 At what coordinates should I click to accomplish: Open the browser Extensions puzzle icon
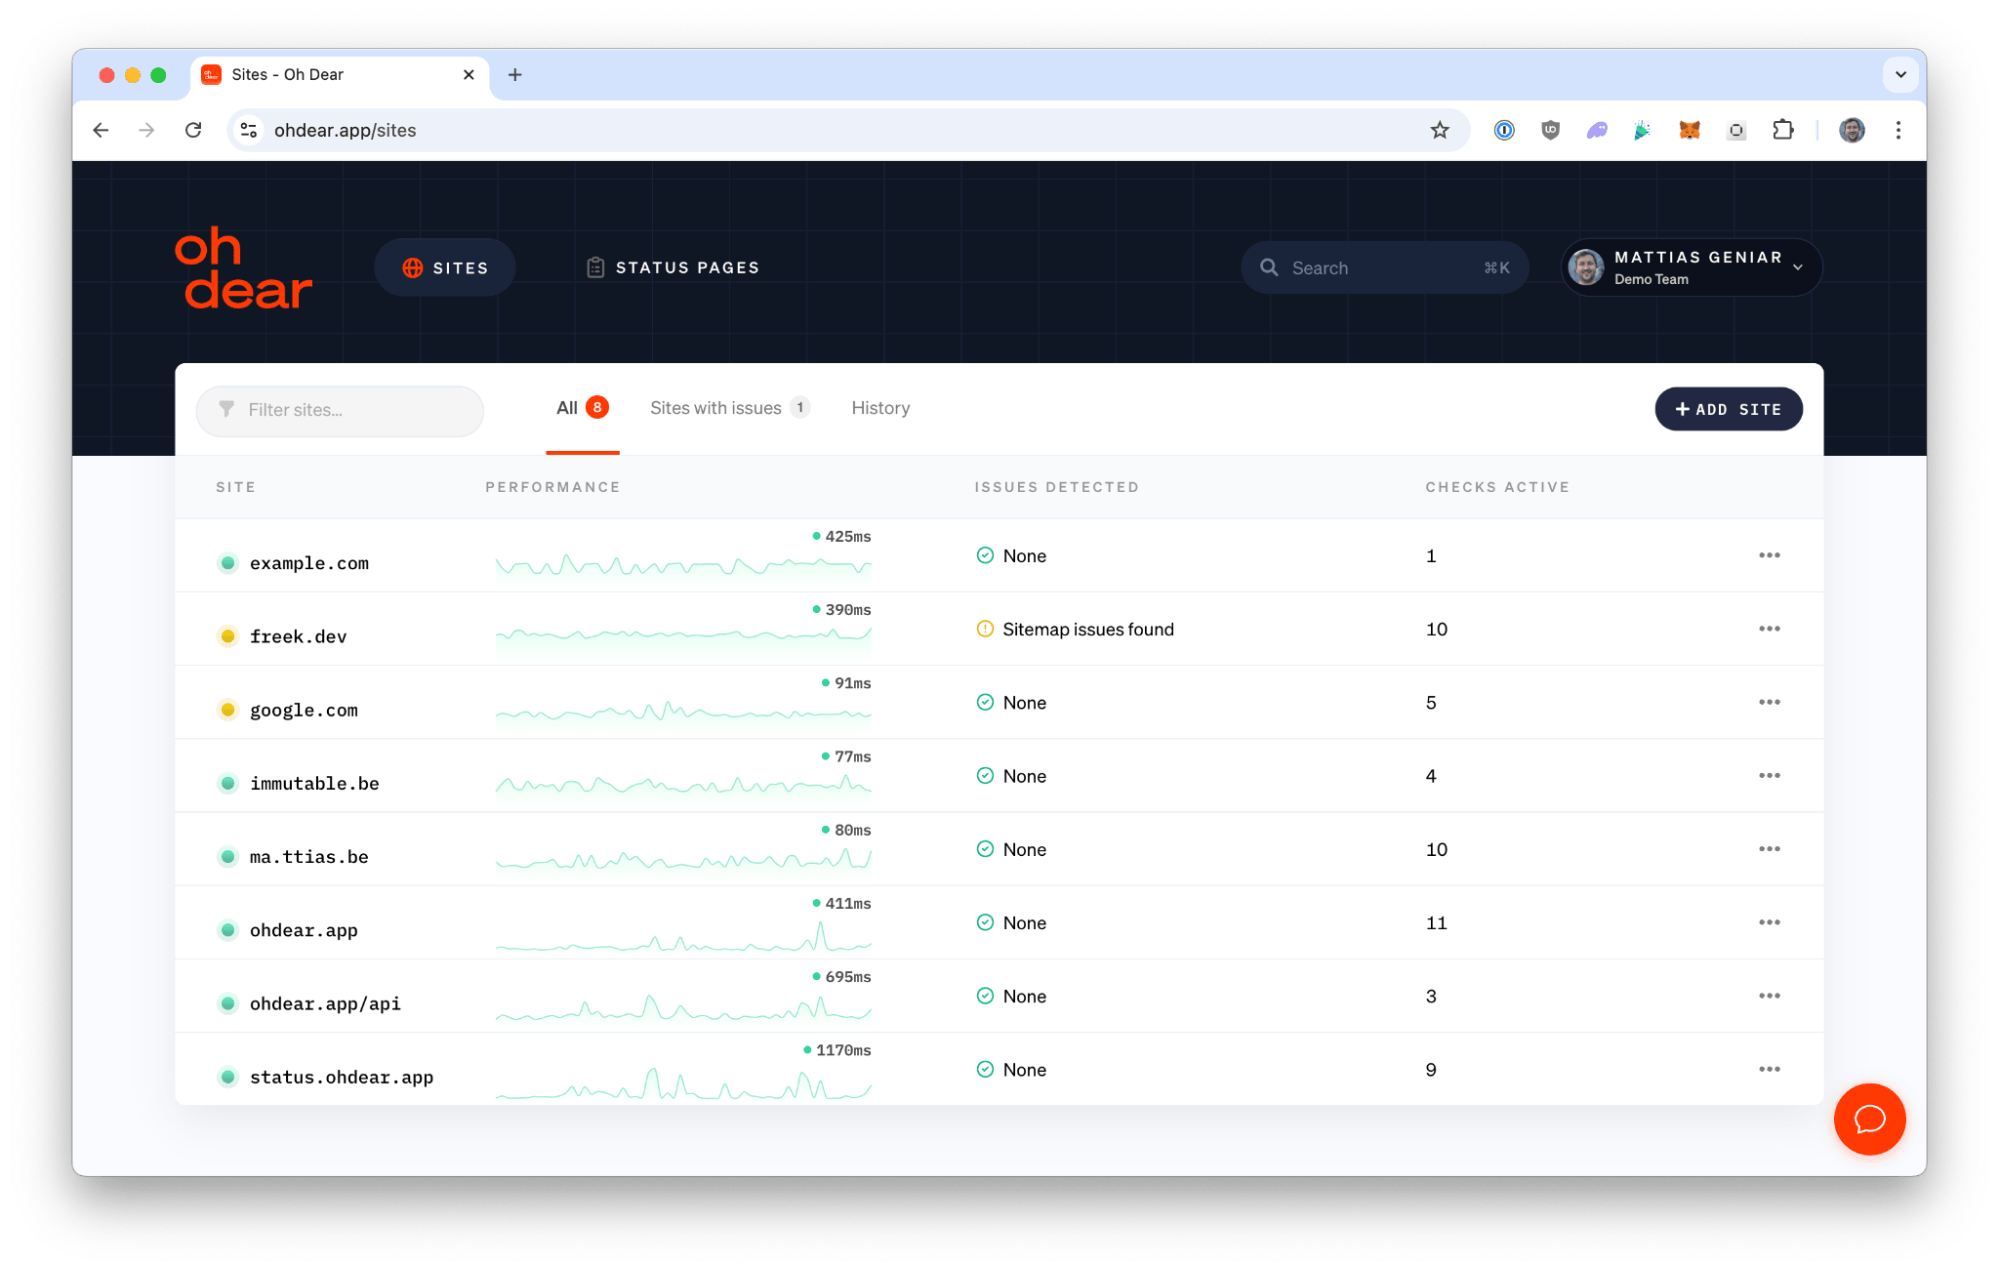1783,130
